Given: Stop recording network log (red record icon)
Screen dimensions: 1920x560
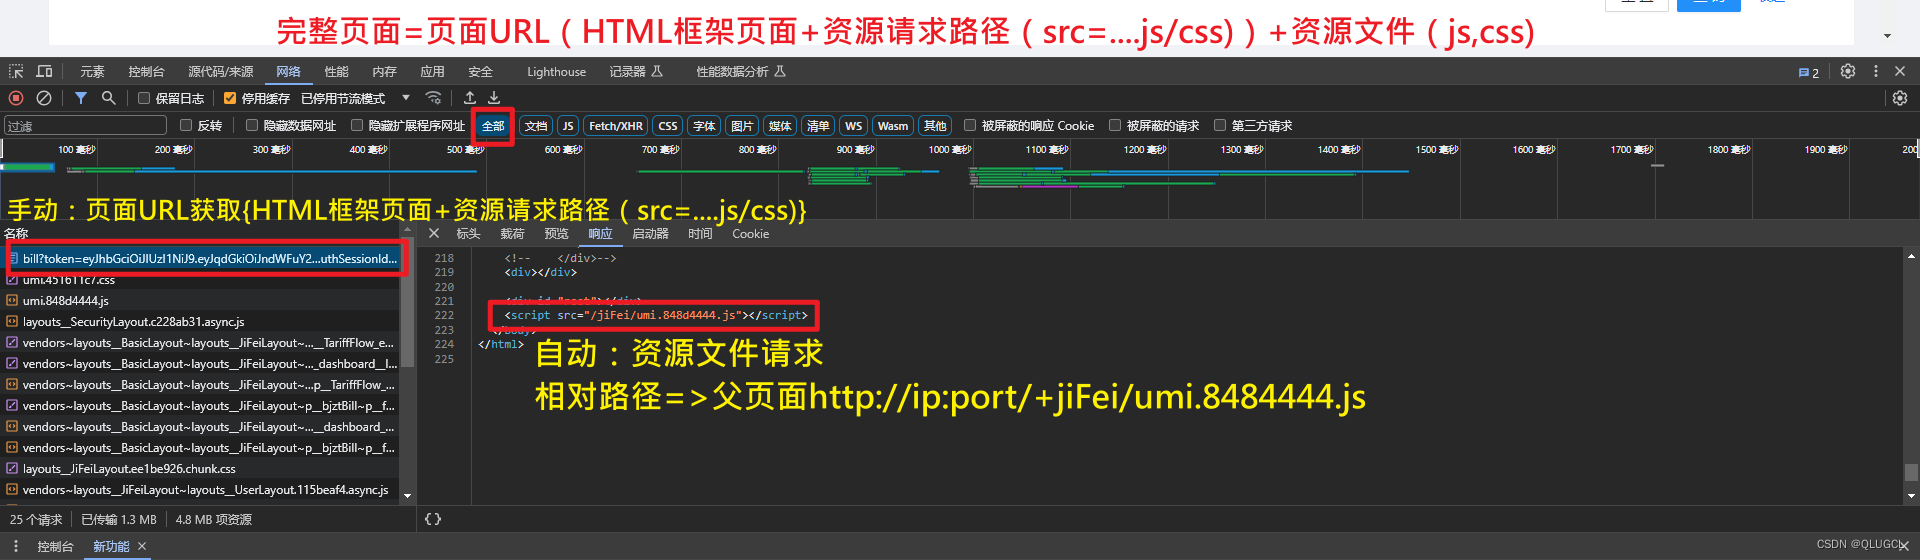Looking at the screenshot, I should 16,98.
